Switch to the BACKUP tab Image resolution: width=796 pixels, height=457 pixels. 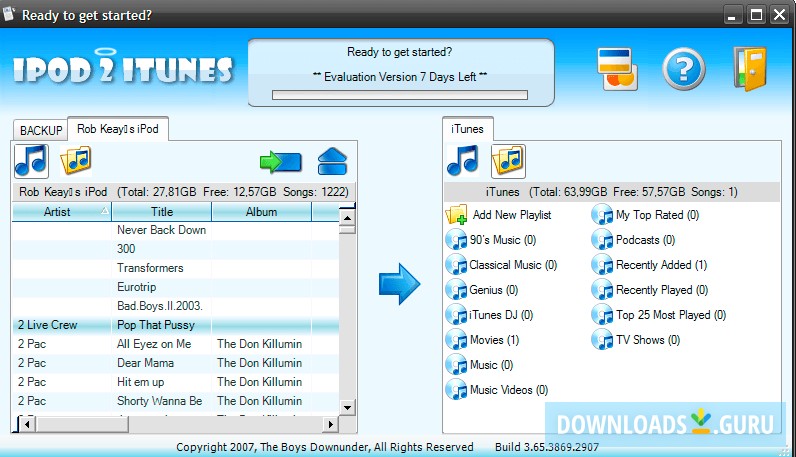41,130
